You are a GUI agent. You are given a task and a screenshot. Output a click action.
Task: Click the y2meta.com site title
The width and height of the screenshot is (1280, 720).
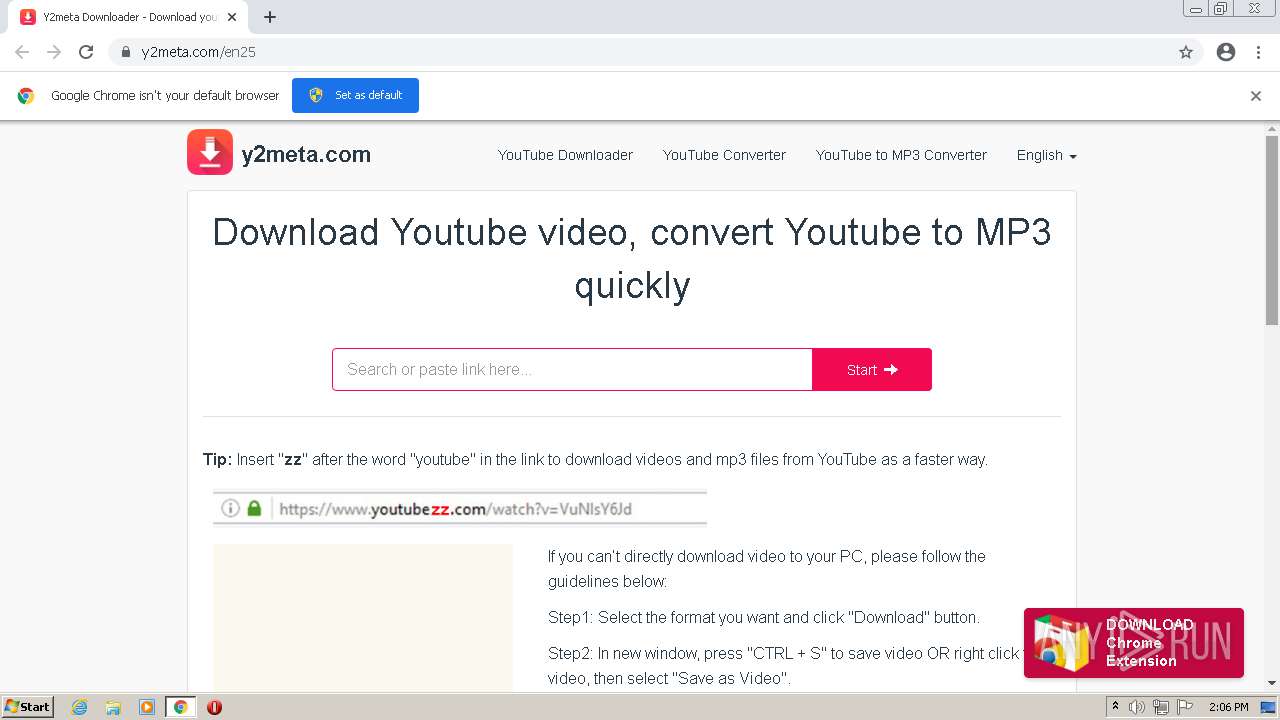coord(306,154)
